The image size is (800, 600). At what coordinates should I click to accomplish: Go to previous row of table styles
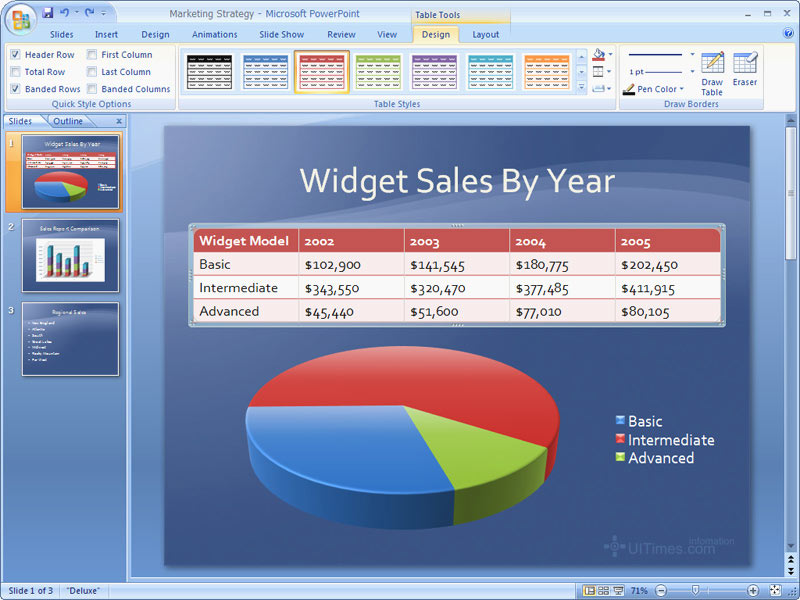(x=581, y=57)
